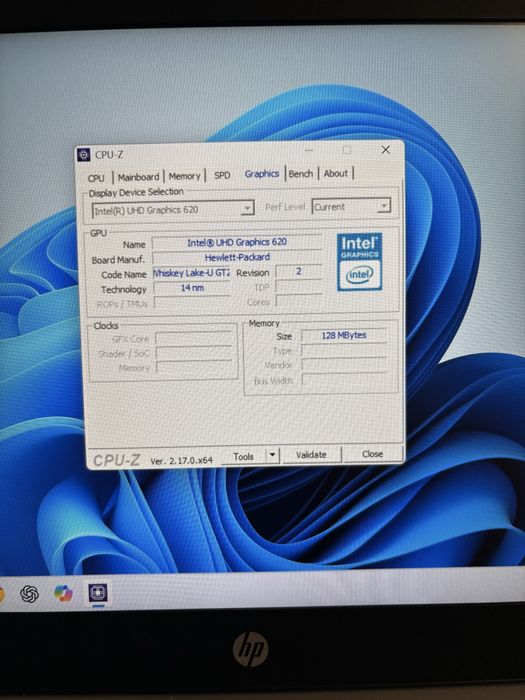Click the Clocks group label
The image size is (525, 700).
(106, 325)
